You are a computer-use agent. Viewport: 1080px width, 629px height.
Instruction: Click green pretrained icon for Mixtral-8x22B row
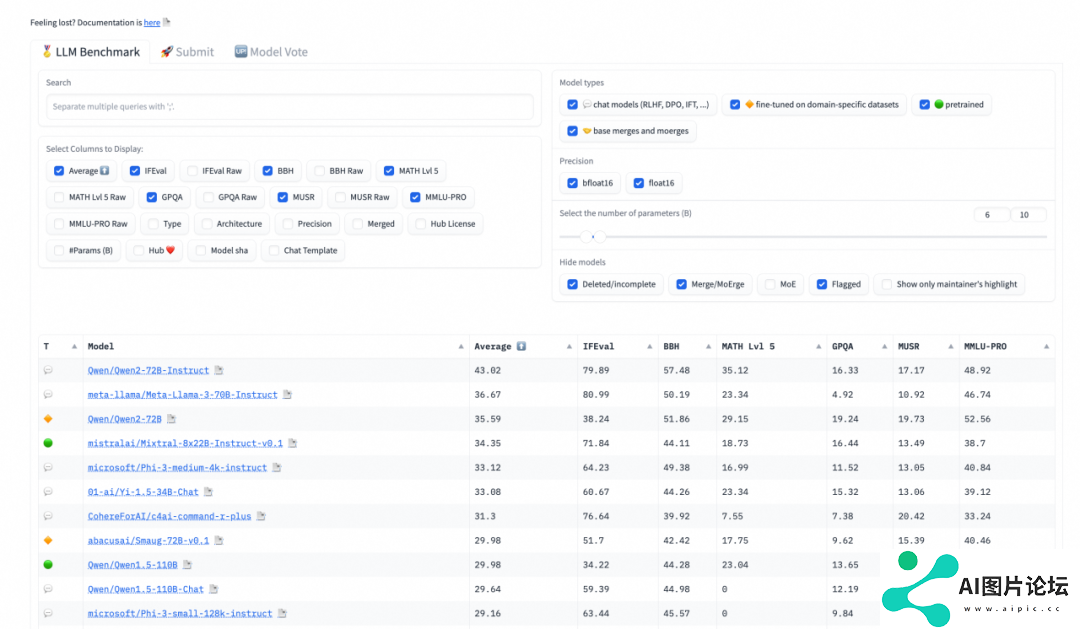[48, 443]
